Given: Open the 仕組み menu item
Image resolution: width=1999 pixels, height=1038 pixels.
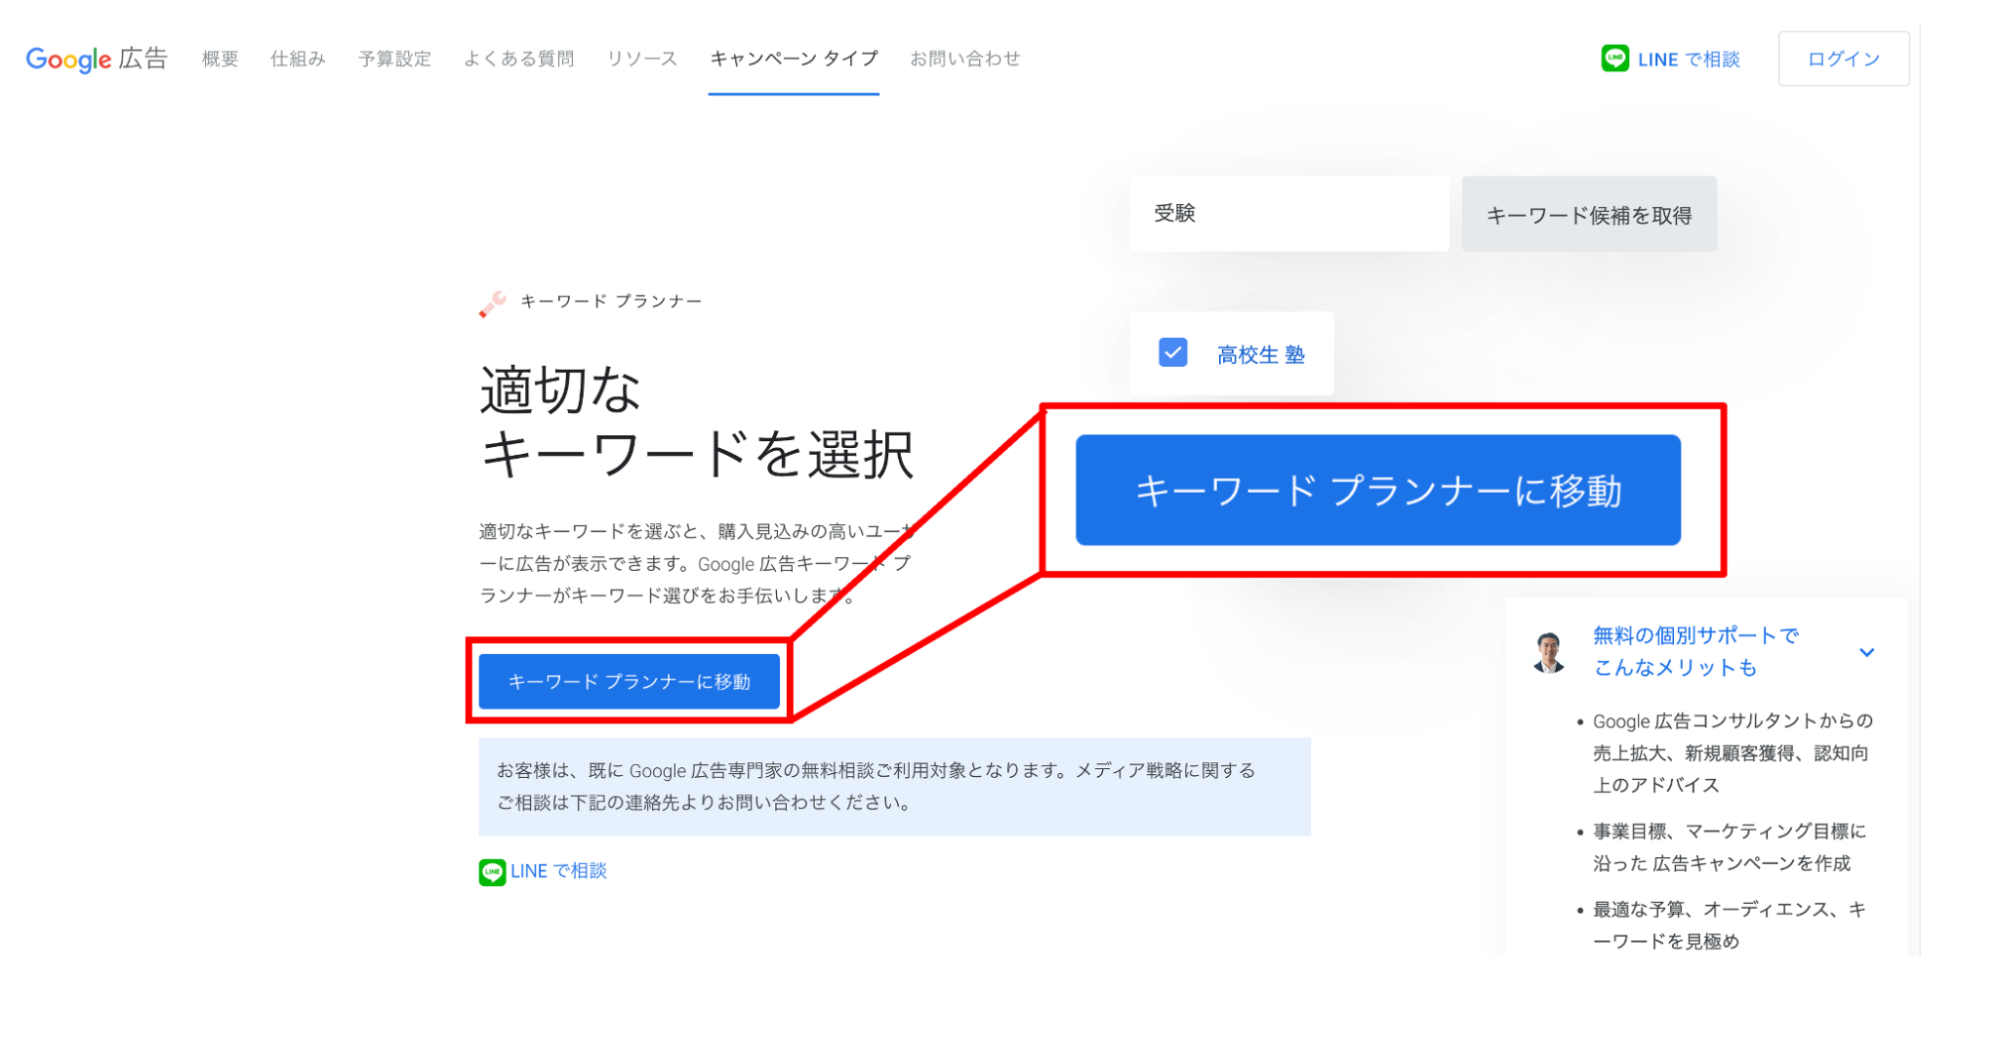Looking at the screenshot, I should pos(298,59).
